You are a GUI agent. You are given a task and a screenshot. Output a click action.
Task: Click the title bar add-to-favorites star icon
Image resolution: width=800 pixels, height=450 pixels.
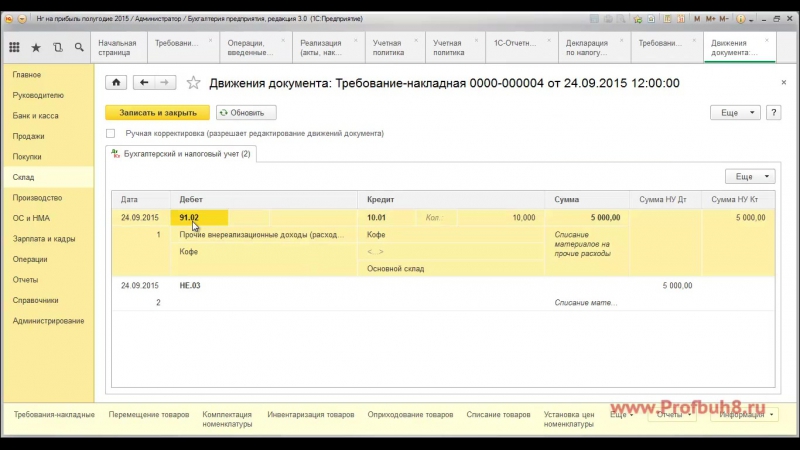tap(638, 19)
